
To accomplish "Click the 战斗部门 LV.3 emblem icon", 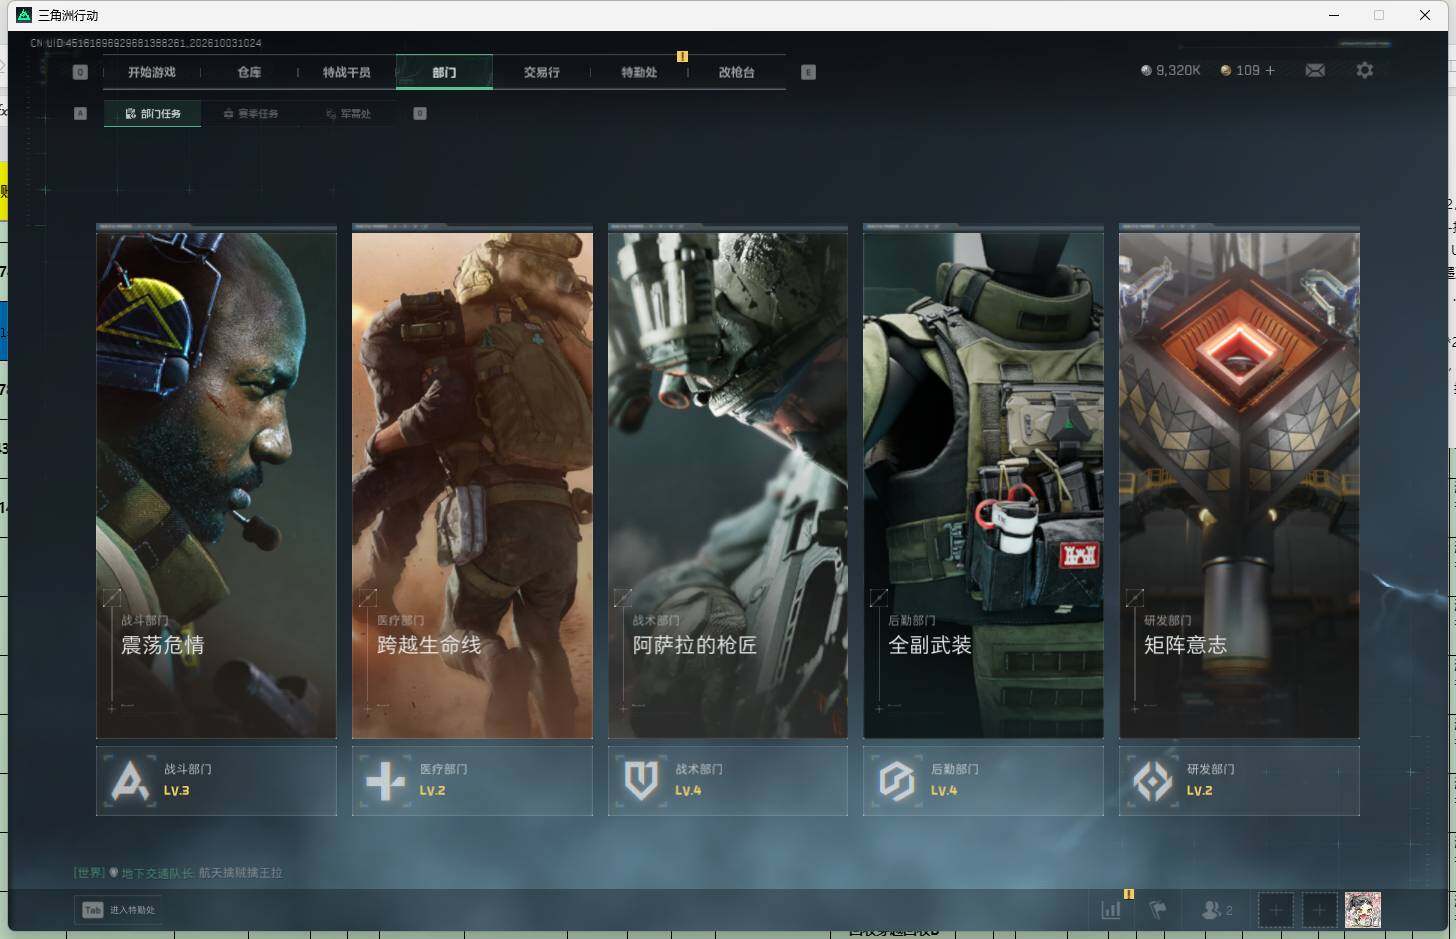I will coord(130,780).
